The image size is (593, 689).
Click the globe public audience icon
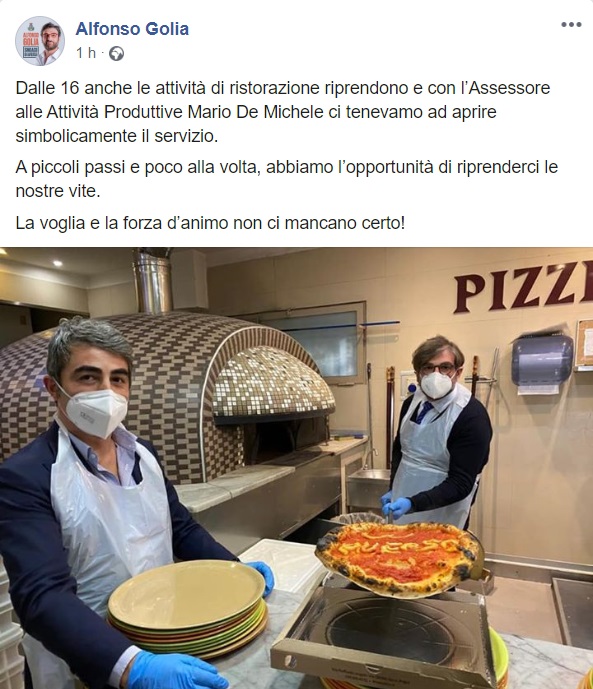point(116,54)
